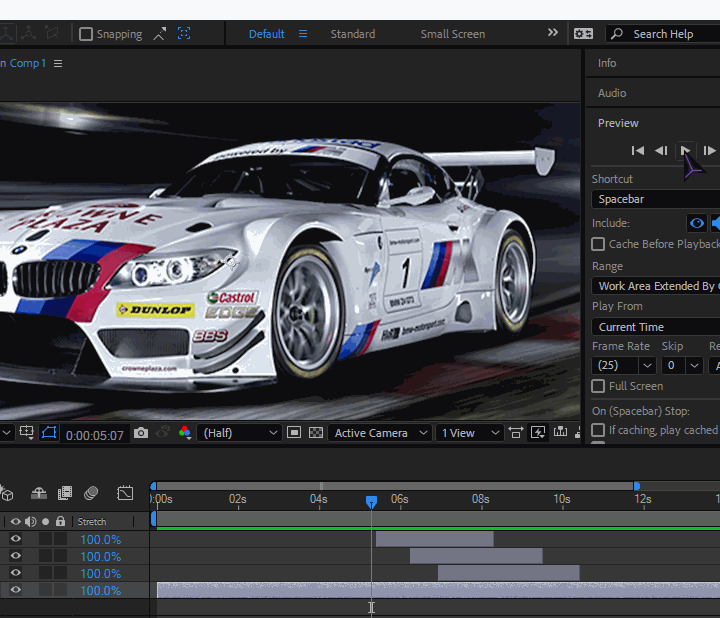The height and width of the screenshot is (618, 720).
Task: Enable If caching, play cached frames
Action: (598, 430)
